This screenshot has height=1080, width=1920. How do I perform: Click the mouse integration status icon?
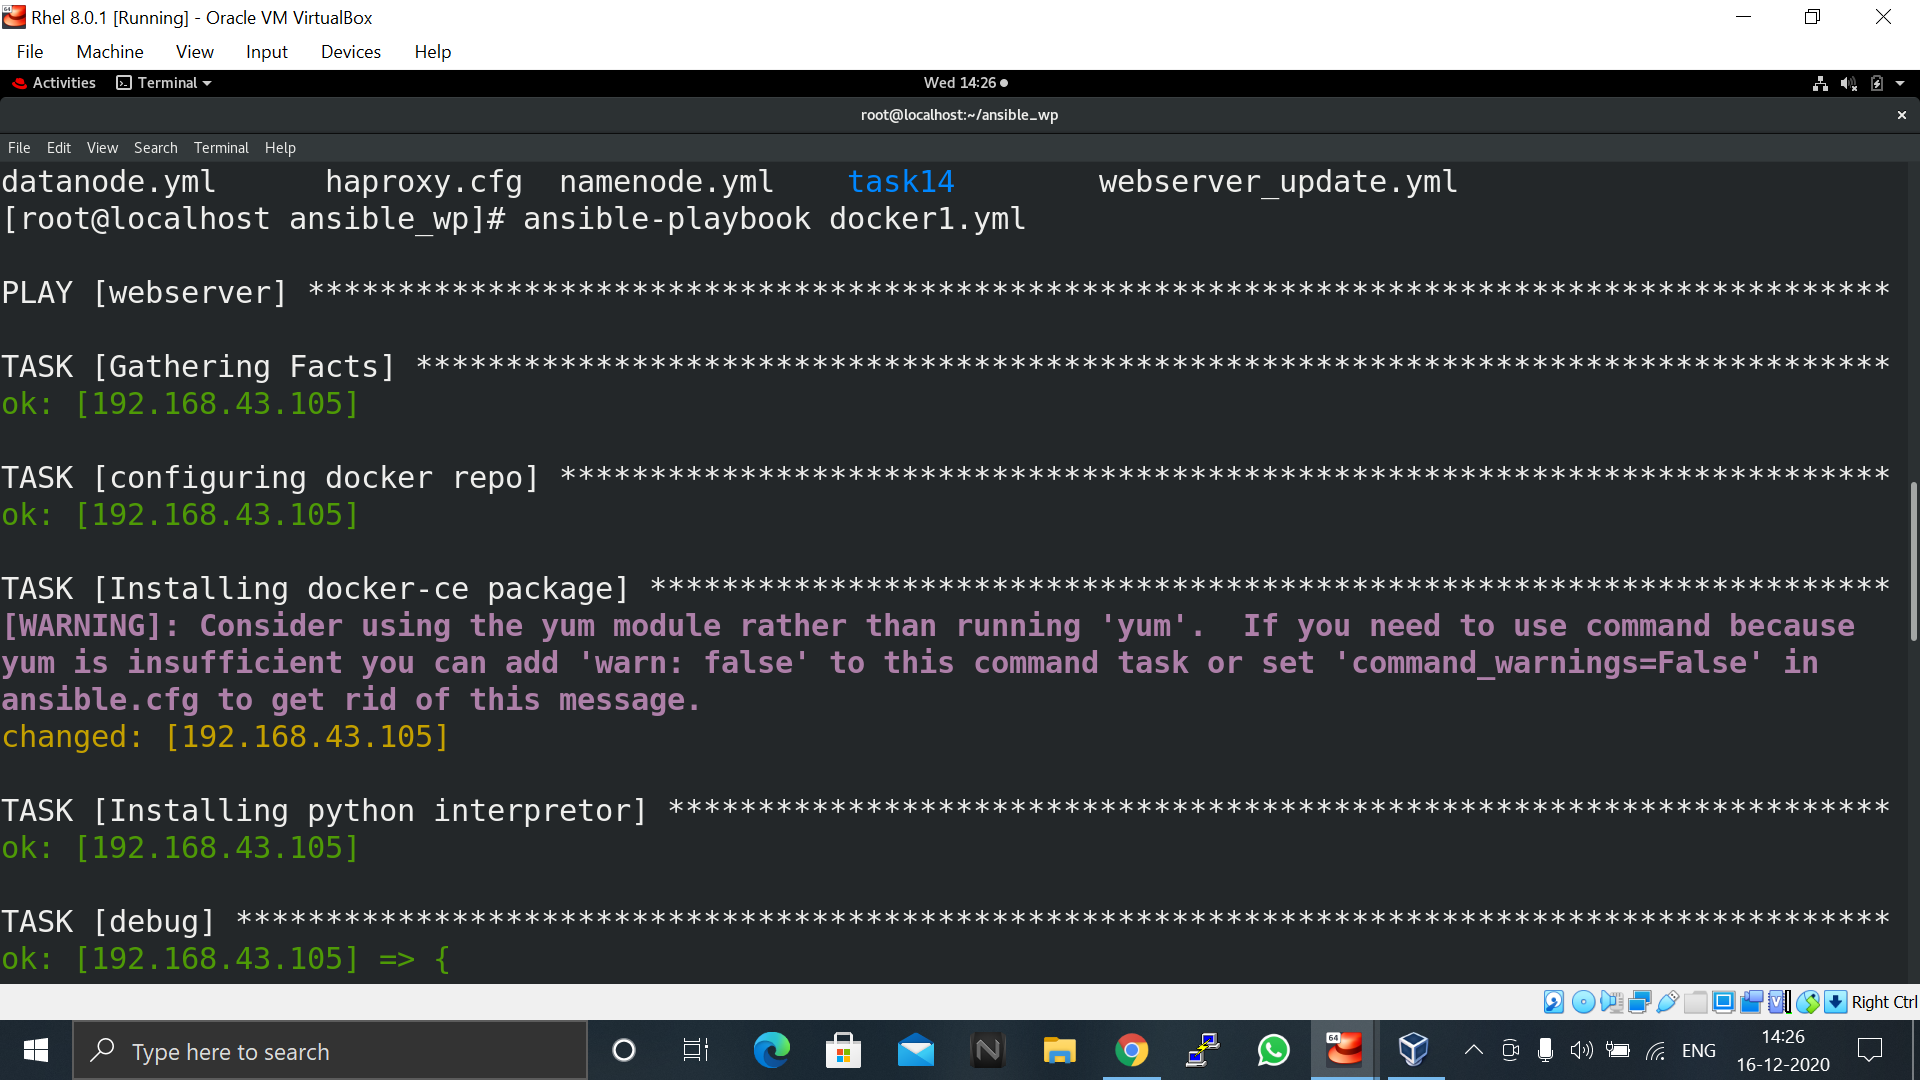(1807, 1002)
